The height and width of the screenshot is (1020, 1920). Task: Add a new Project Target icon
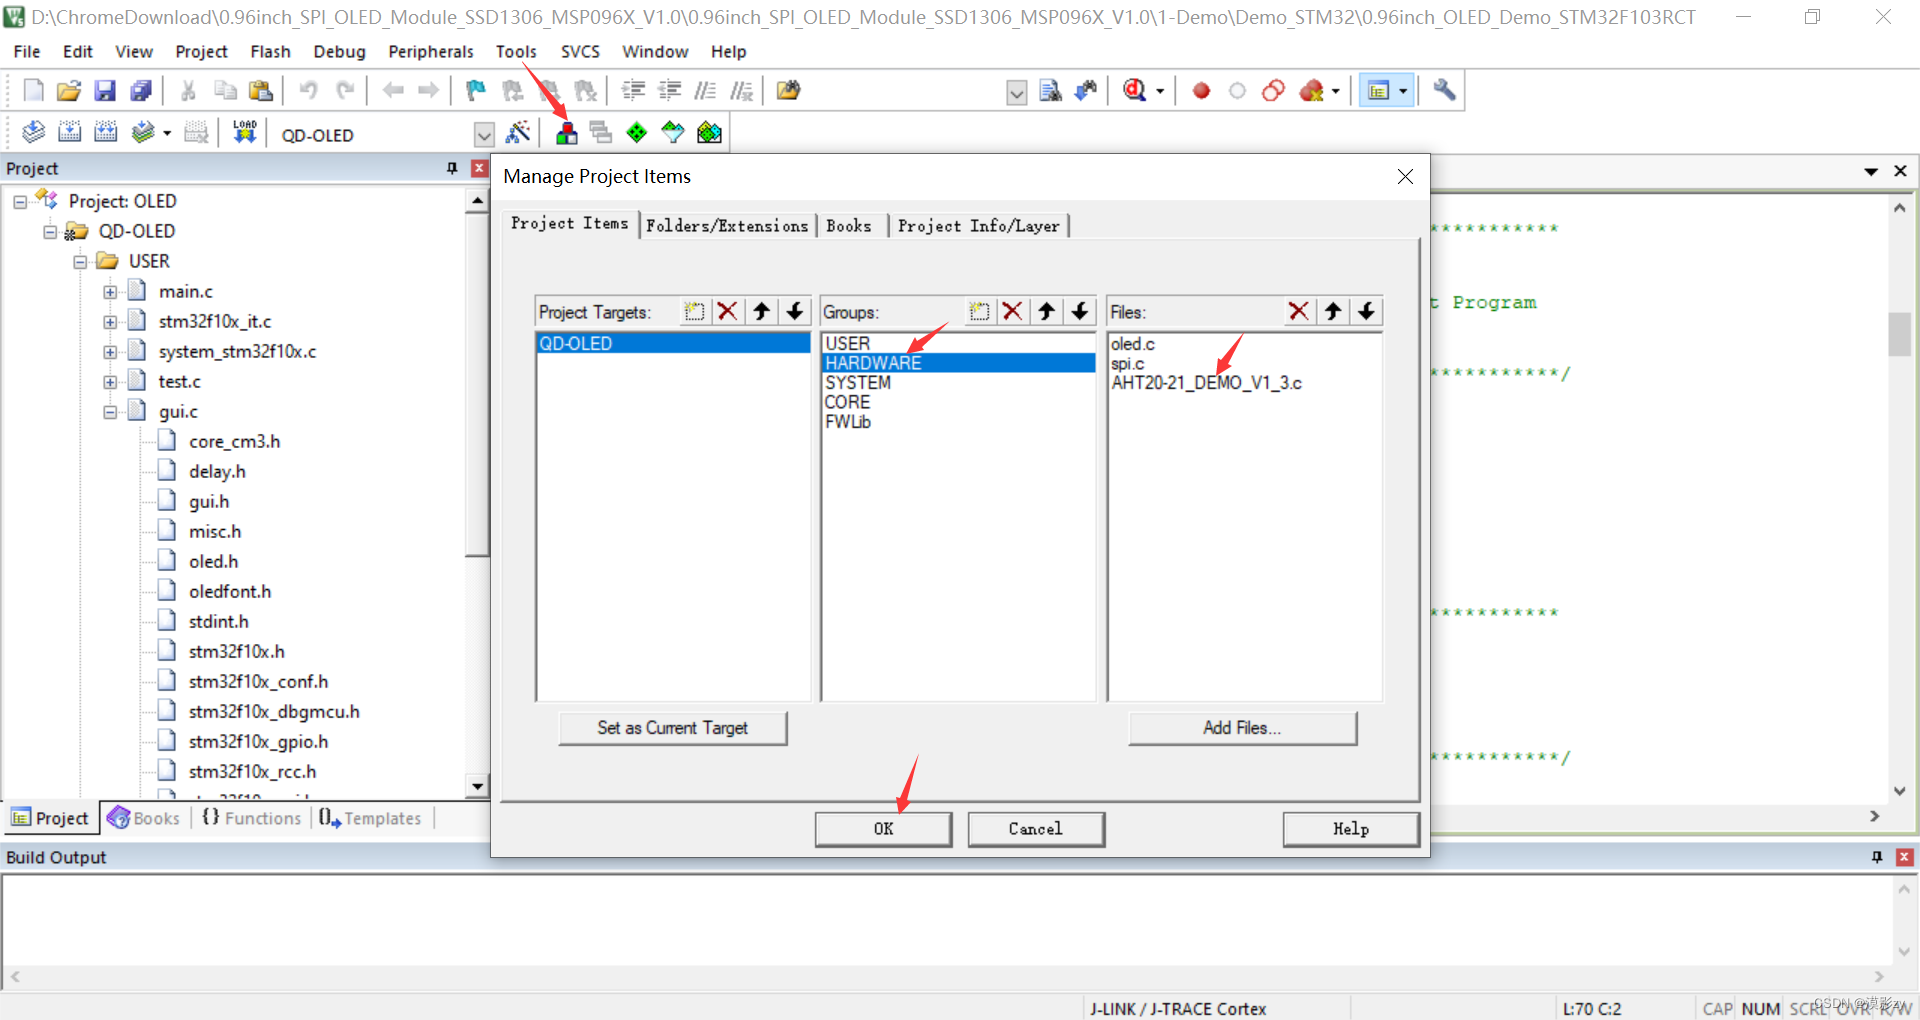point(694,311)
